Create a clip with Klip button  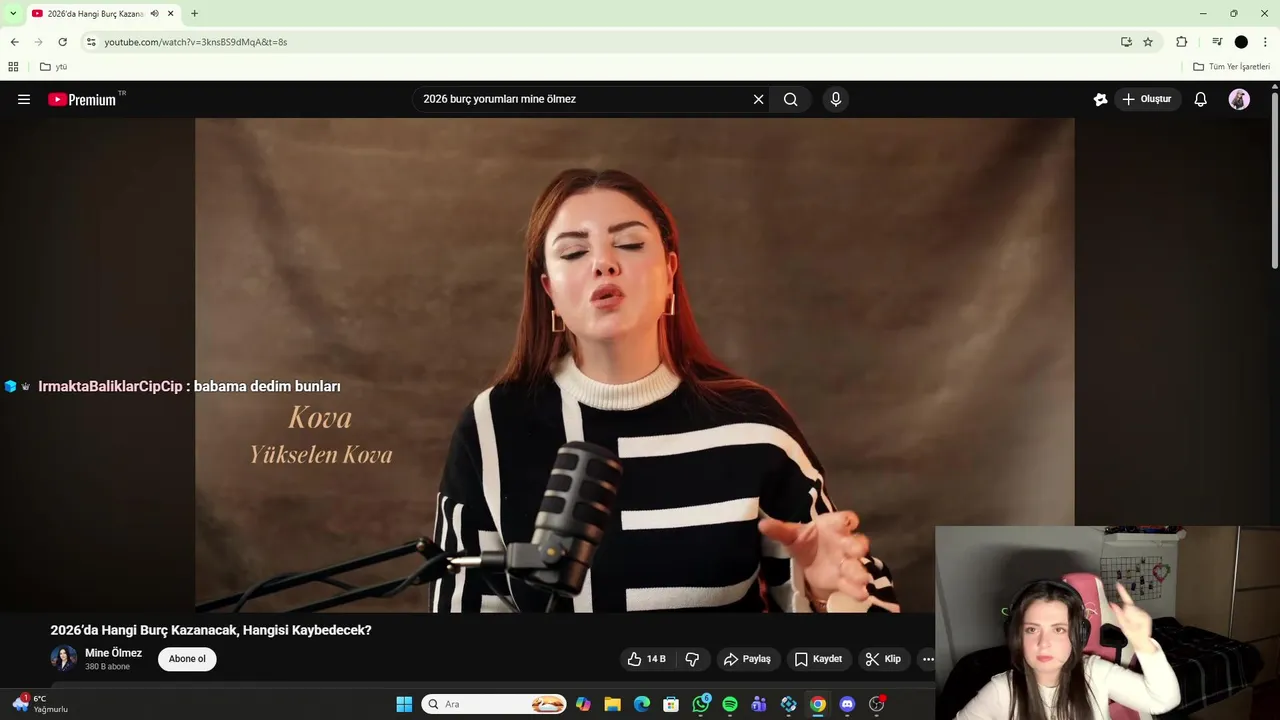point(883,659)
